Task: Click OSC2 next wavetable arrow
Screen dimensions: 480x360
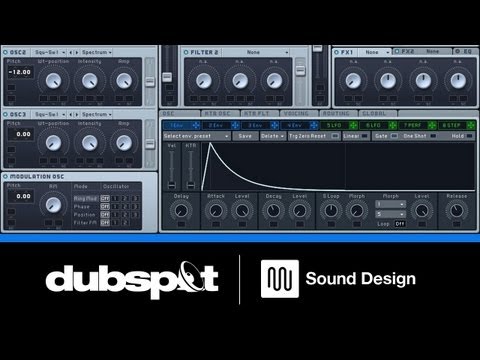Action: click(77, 52)
